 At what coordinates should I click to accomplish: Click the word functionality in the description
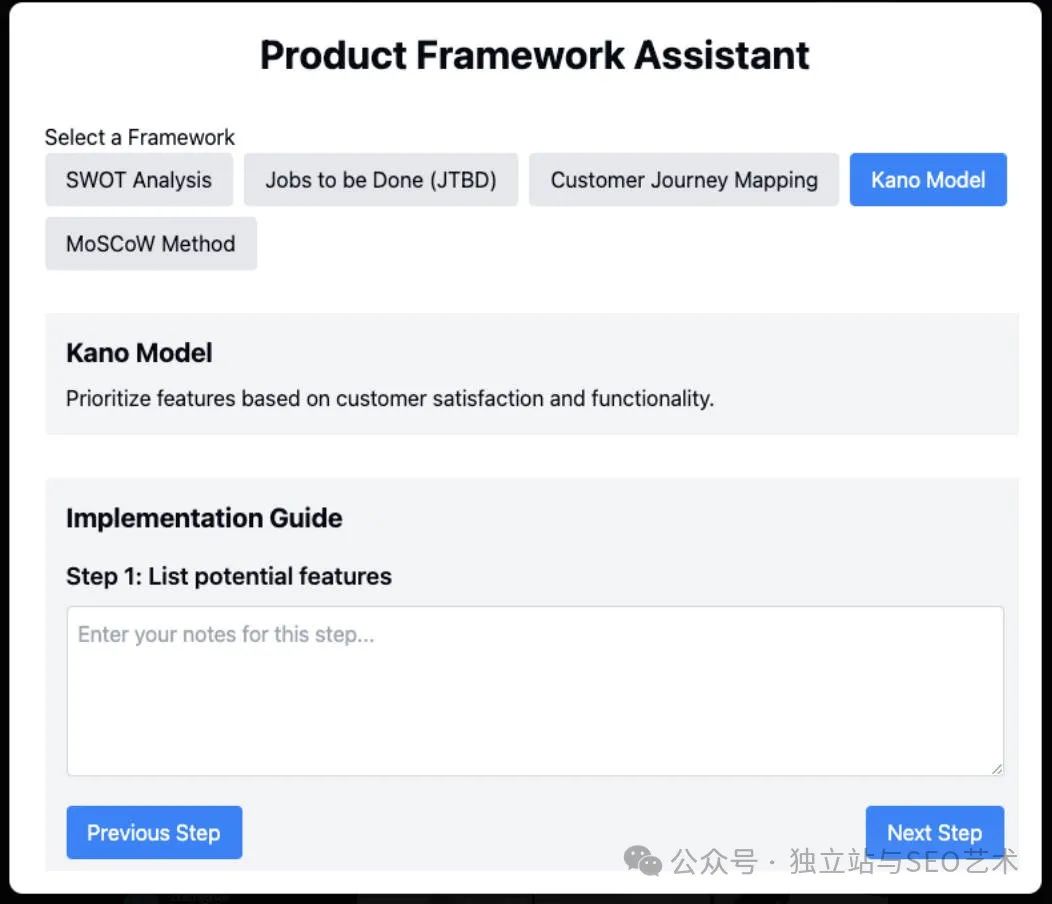click(651, 399)
